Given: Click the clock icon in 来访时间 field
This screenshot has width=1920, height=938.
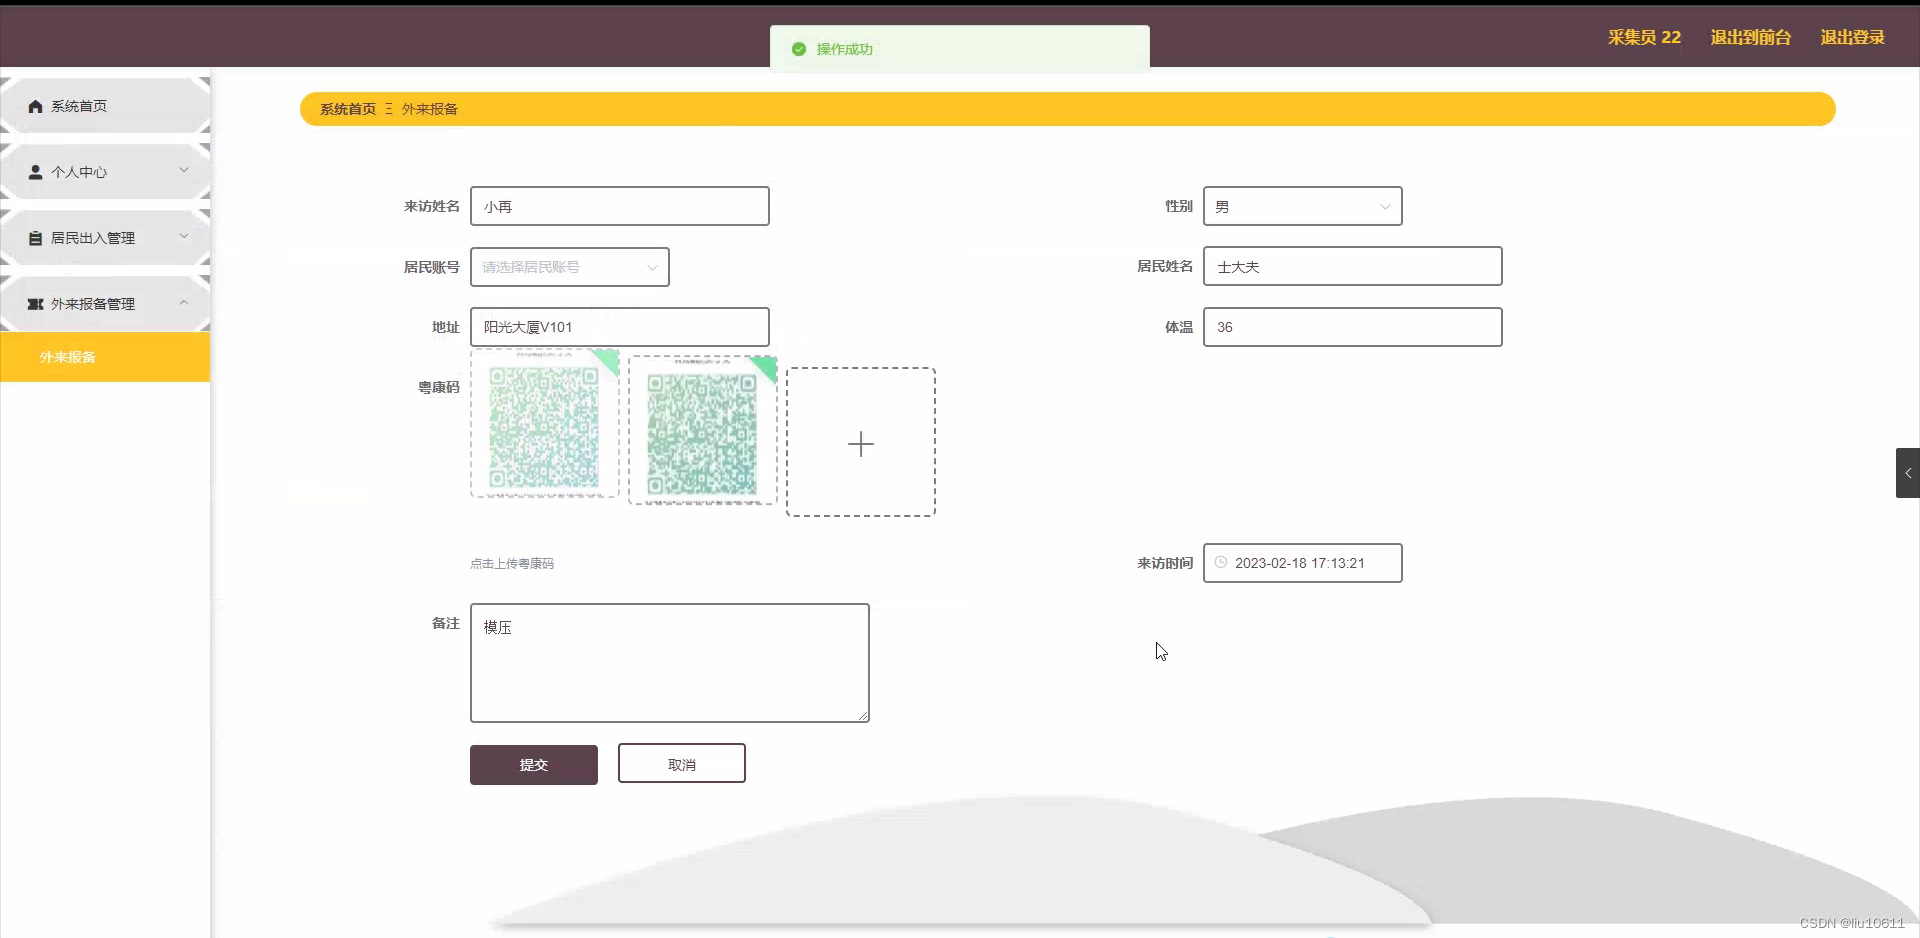Looking at the screenshot, I should (1220, 562).
